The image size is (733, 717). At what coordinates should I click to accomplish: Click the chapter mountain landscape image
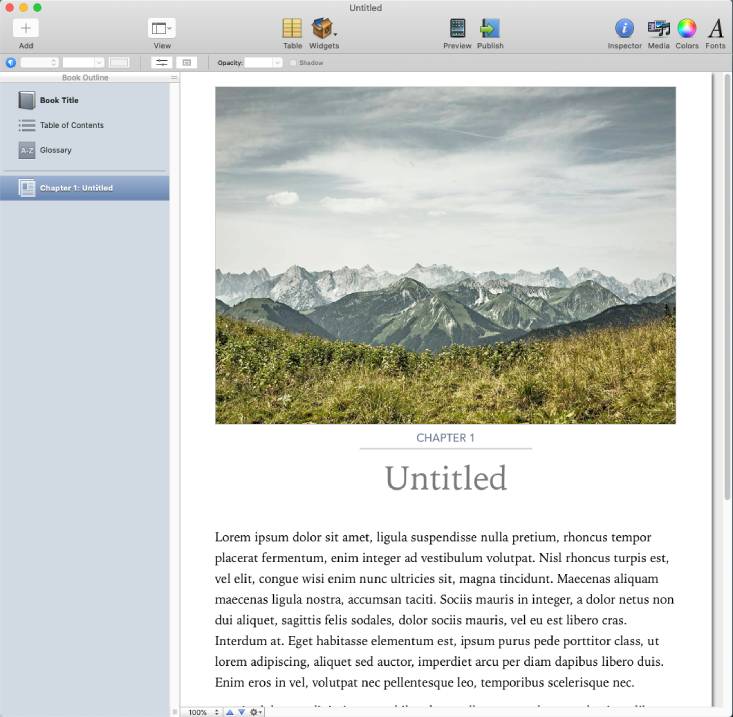[x=445, y=255]
